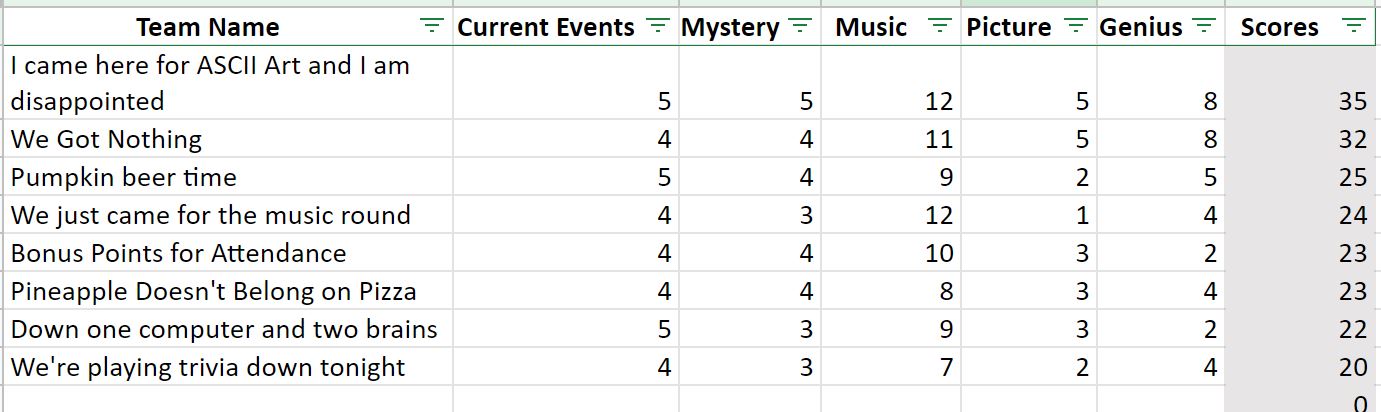Open the Team Name column filter icon

click(431, 27)
